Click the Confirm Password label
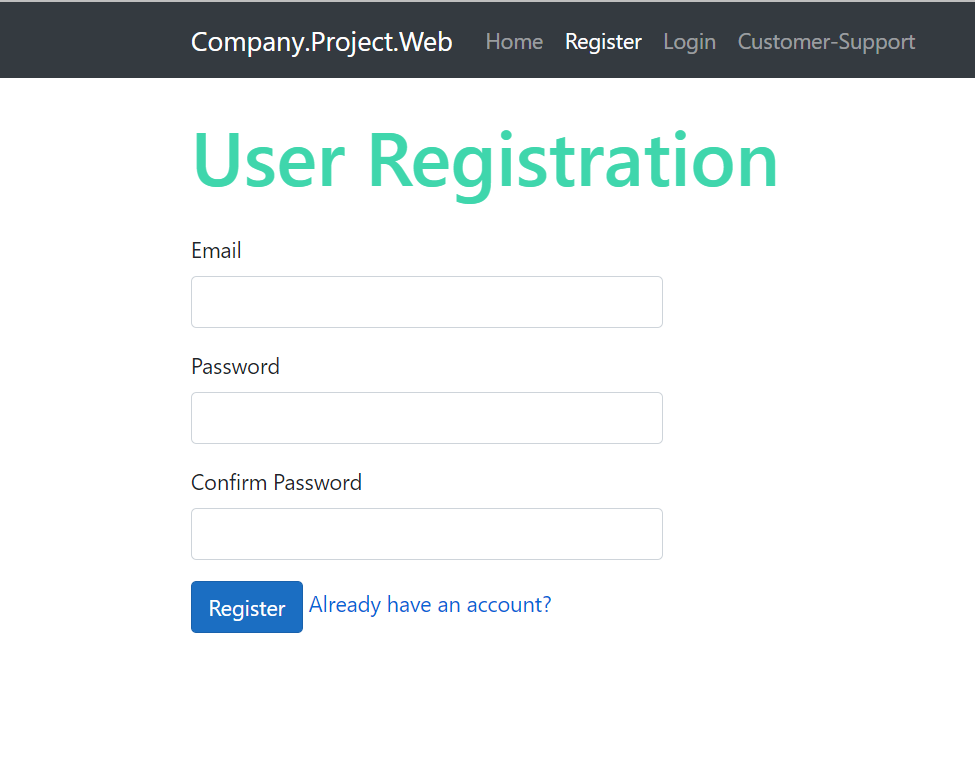 [x=276, y=482]
